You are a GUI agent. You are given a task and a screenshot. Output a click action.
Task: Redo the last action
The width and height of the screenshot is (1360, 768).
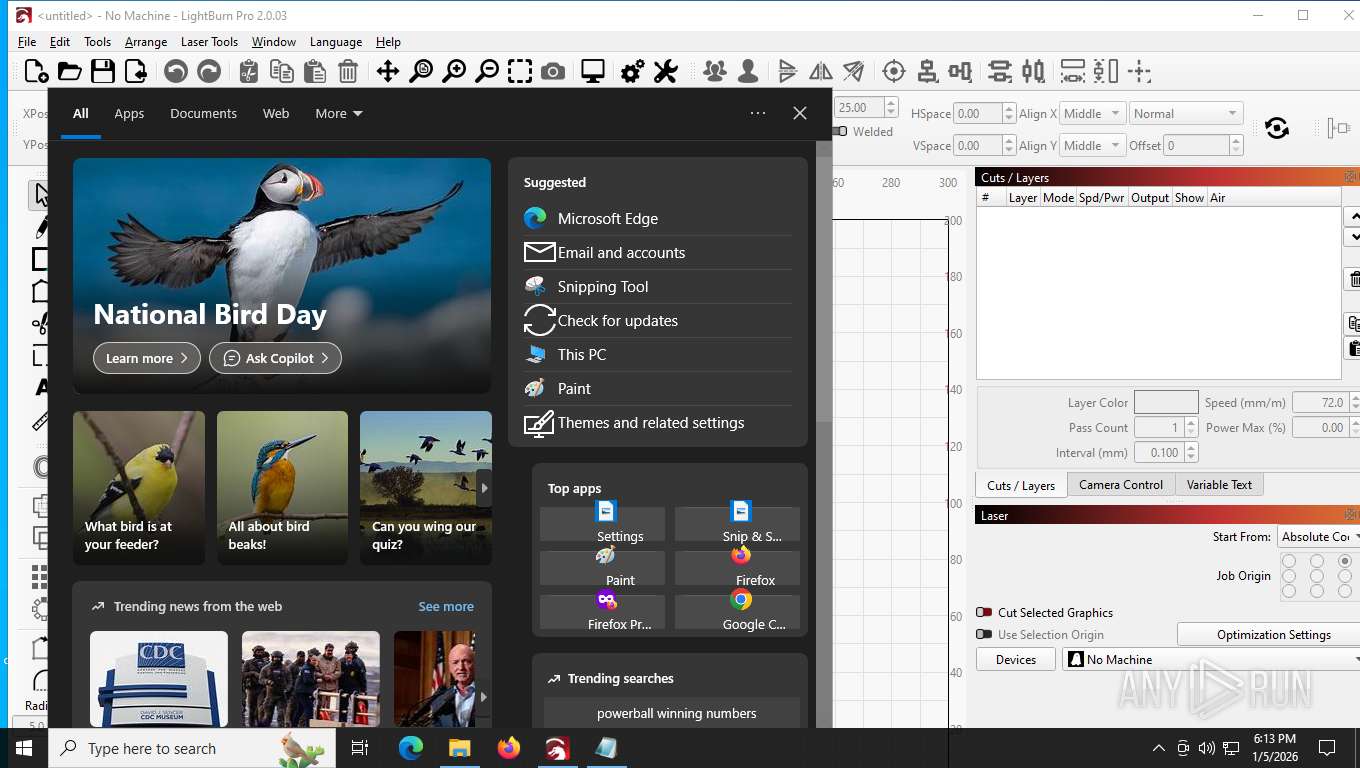click(x=209, y=71)
